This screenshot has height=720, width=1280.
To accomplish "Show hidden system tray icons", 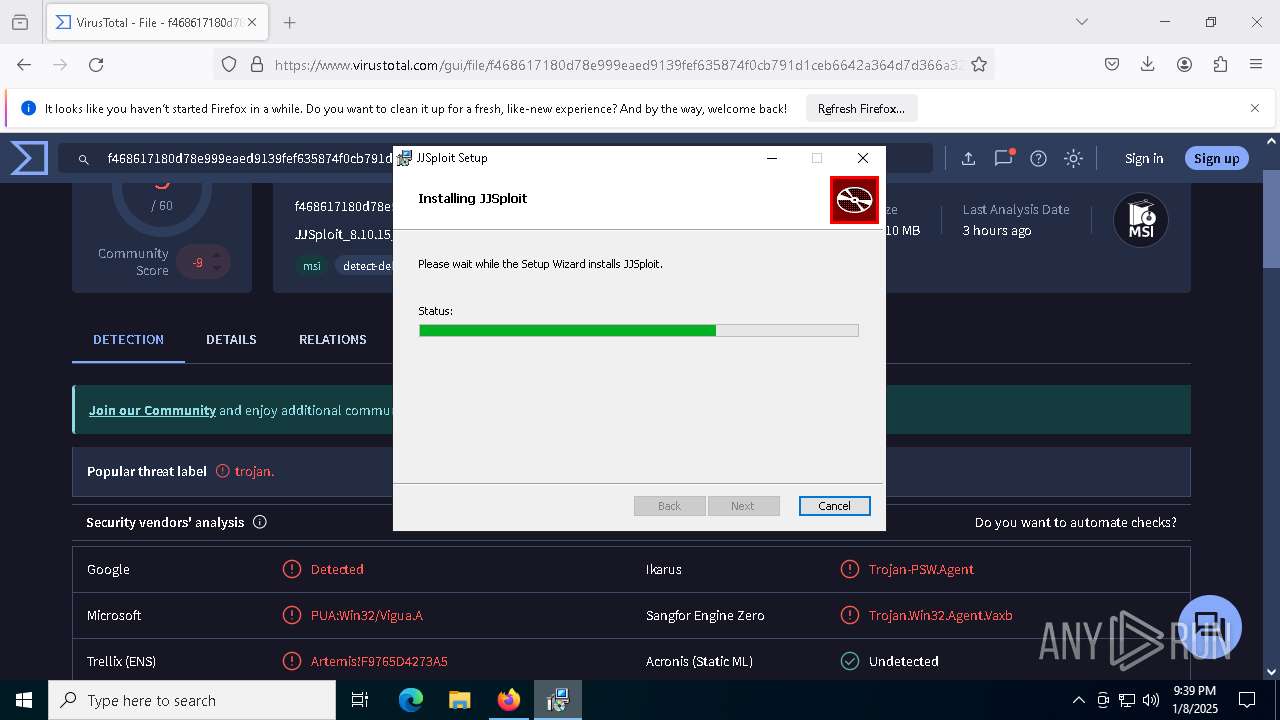I will (1078, 700).
